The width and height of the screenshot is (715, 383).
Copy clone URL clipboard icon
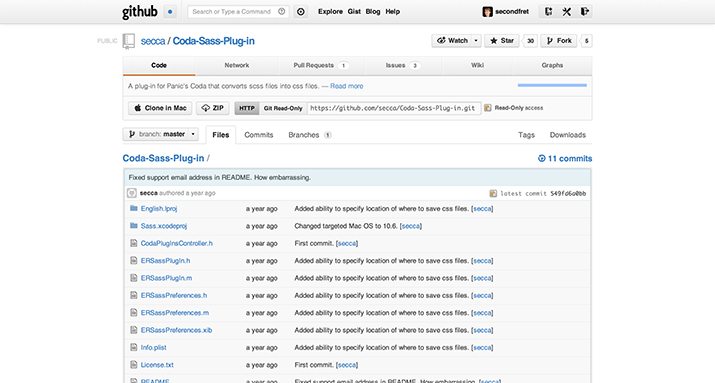(x=487, y=108)
